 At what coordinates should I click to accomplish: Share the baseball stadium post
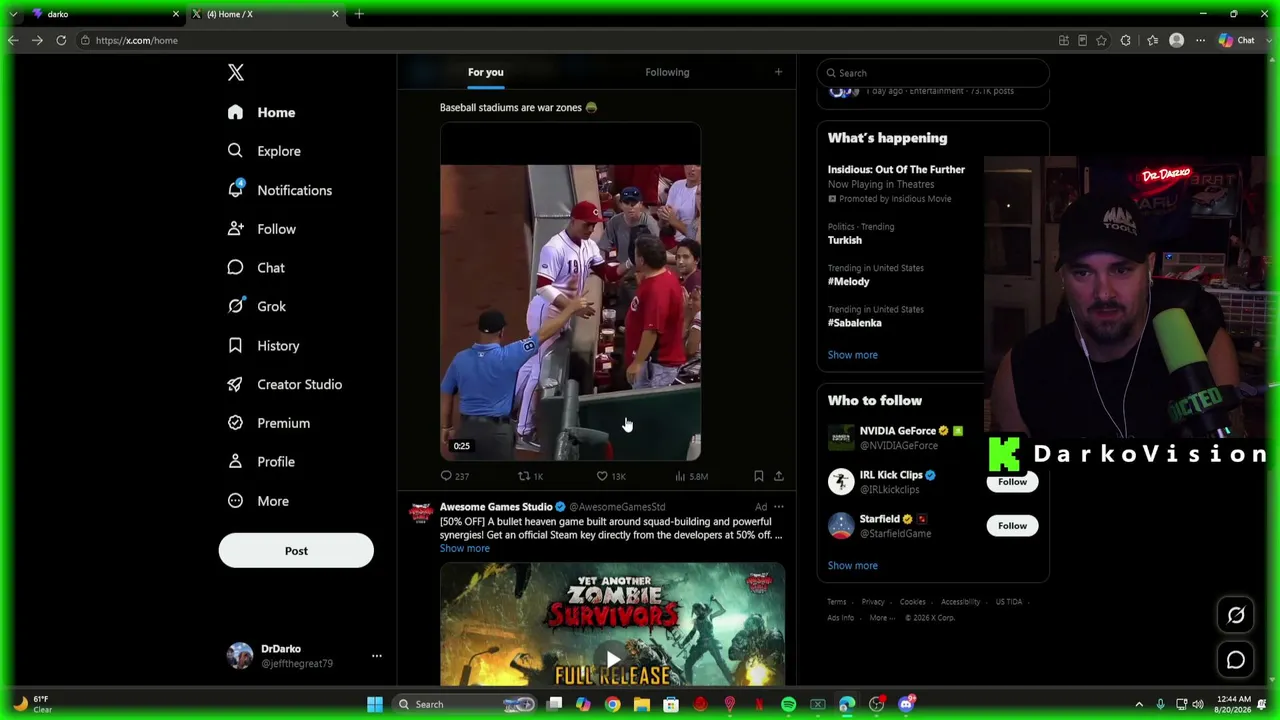pyautogui.click(x=779, y=476)
